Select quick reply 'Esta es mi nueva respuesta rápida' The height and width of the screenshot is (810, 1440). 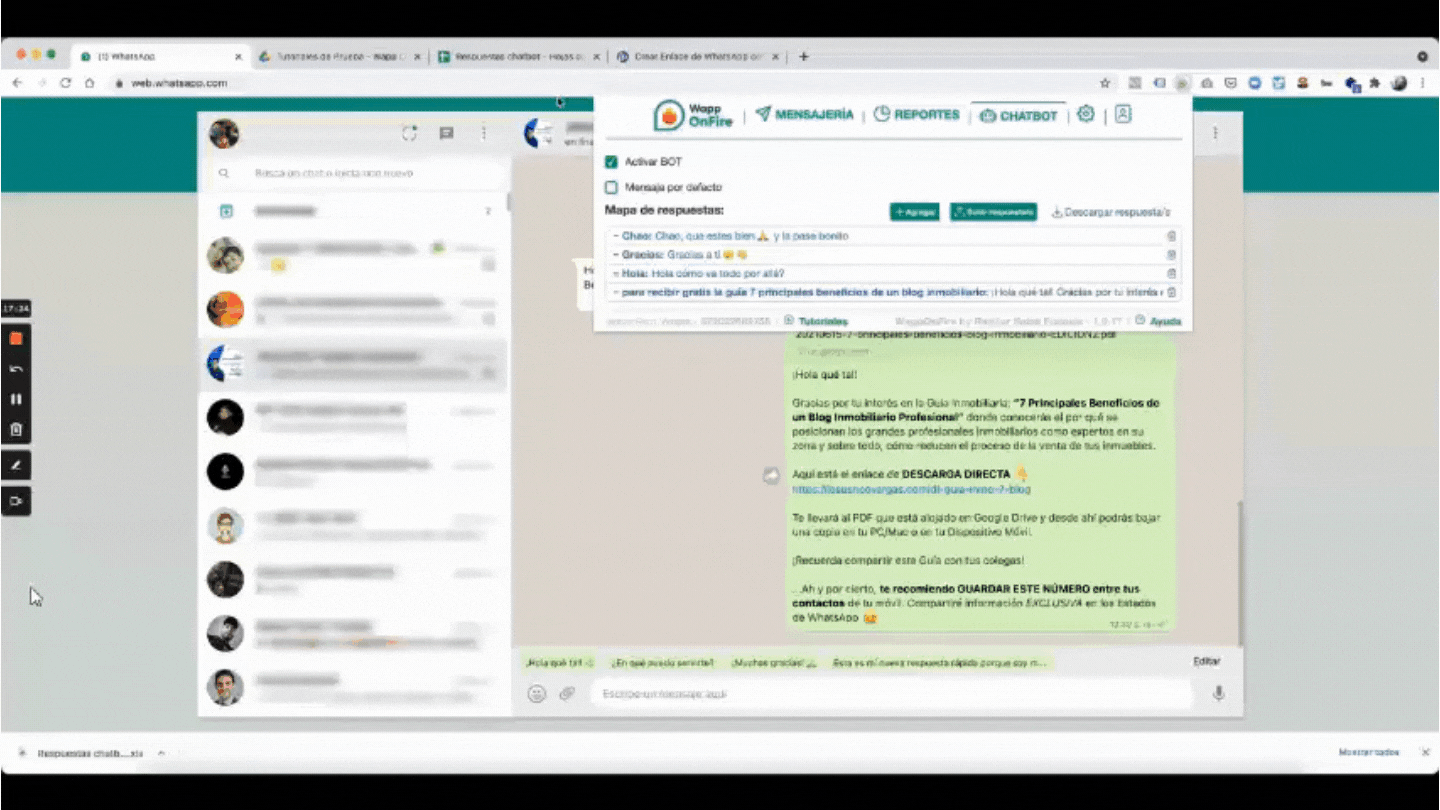[940, 662]
